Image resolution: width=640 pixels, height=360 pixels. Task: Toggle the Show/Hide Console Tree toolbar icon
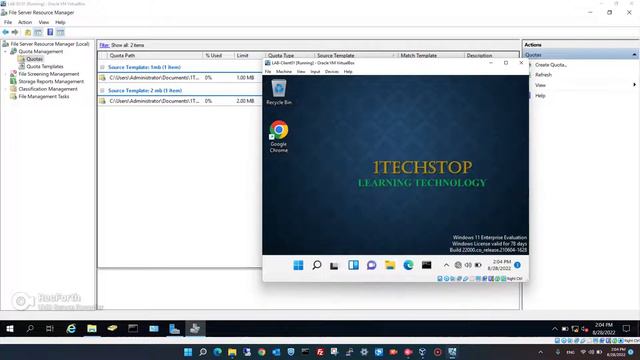[x=38, y=32]
